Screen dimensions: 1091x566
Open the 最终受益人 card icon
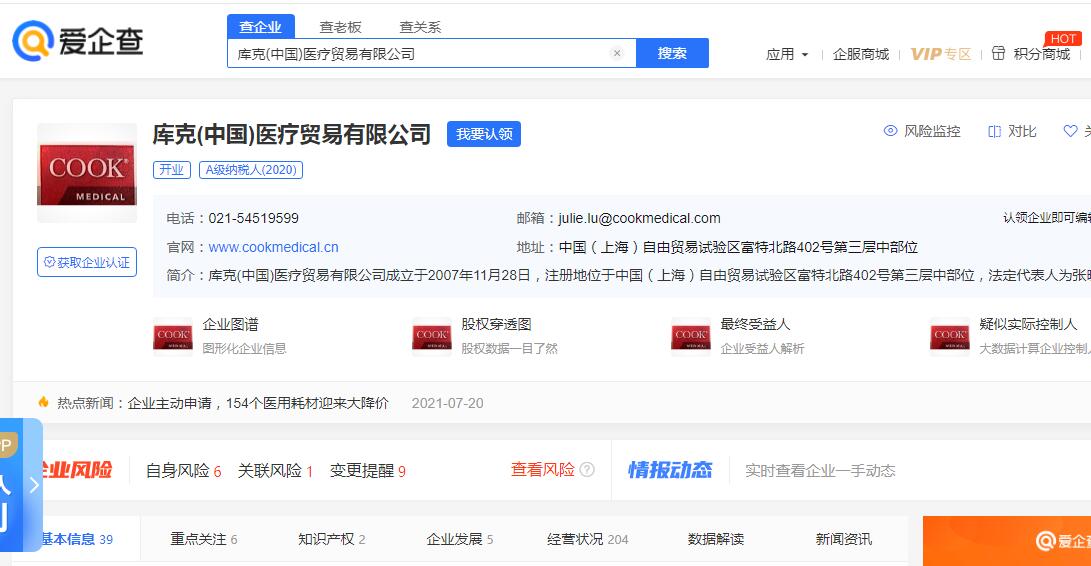point(690,336)
